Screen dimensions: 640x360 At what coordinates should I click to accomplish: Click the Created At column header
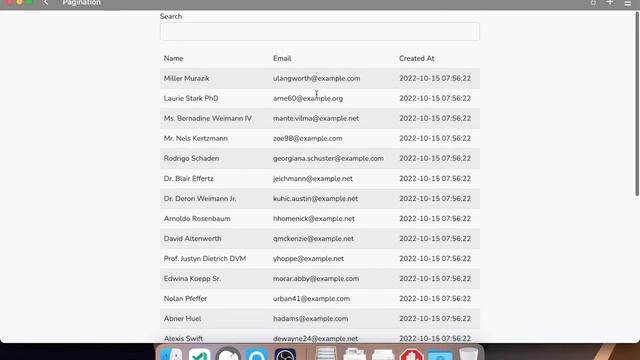click(417, 58)
